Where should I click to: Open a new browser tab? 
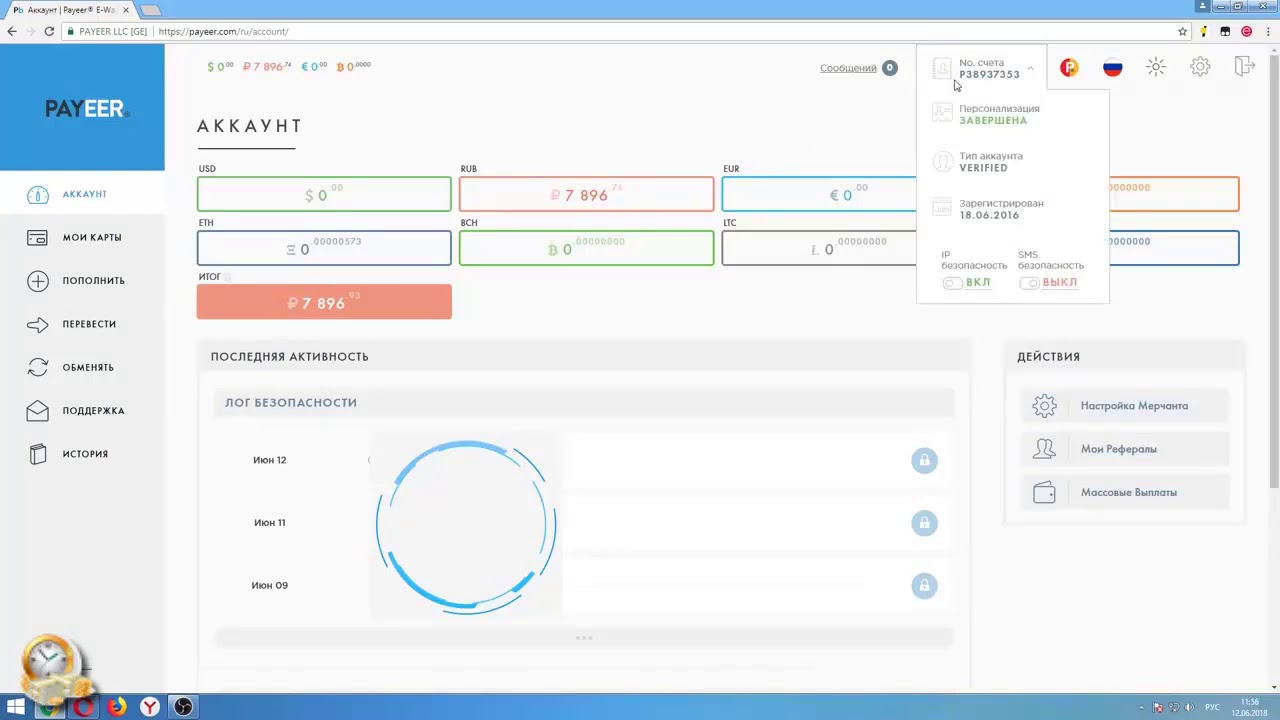tap(150, 10)
